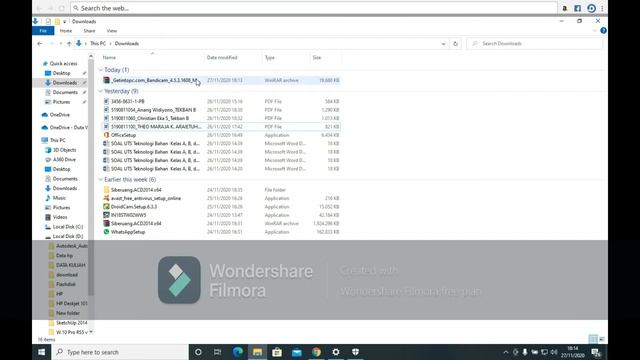Click the Up one level arrow
This screenshot has height=360, width=640.
pos(69,43)
